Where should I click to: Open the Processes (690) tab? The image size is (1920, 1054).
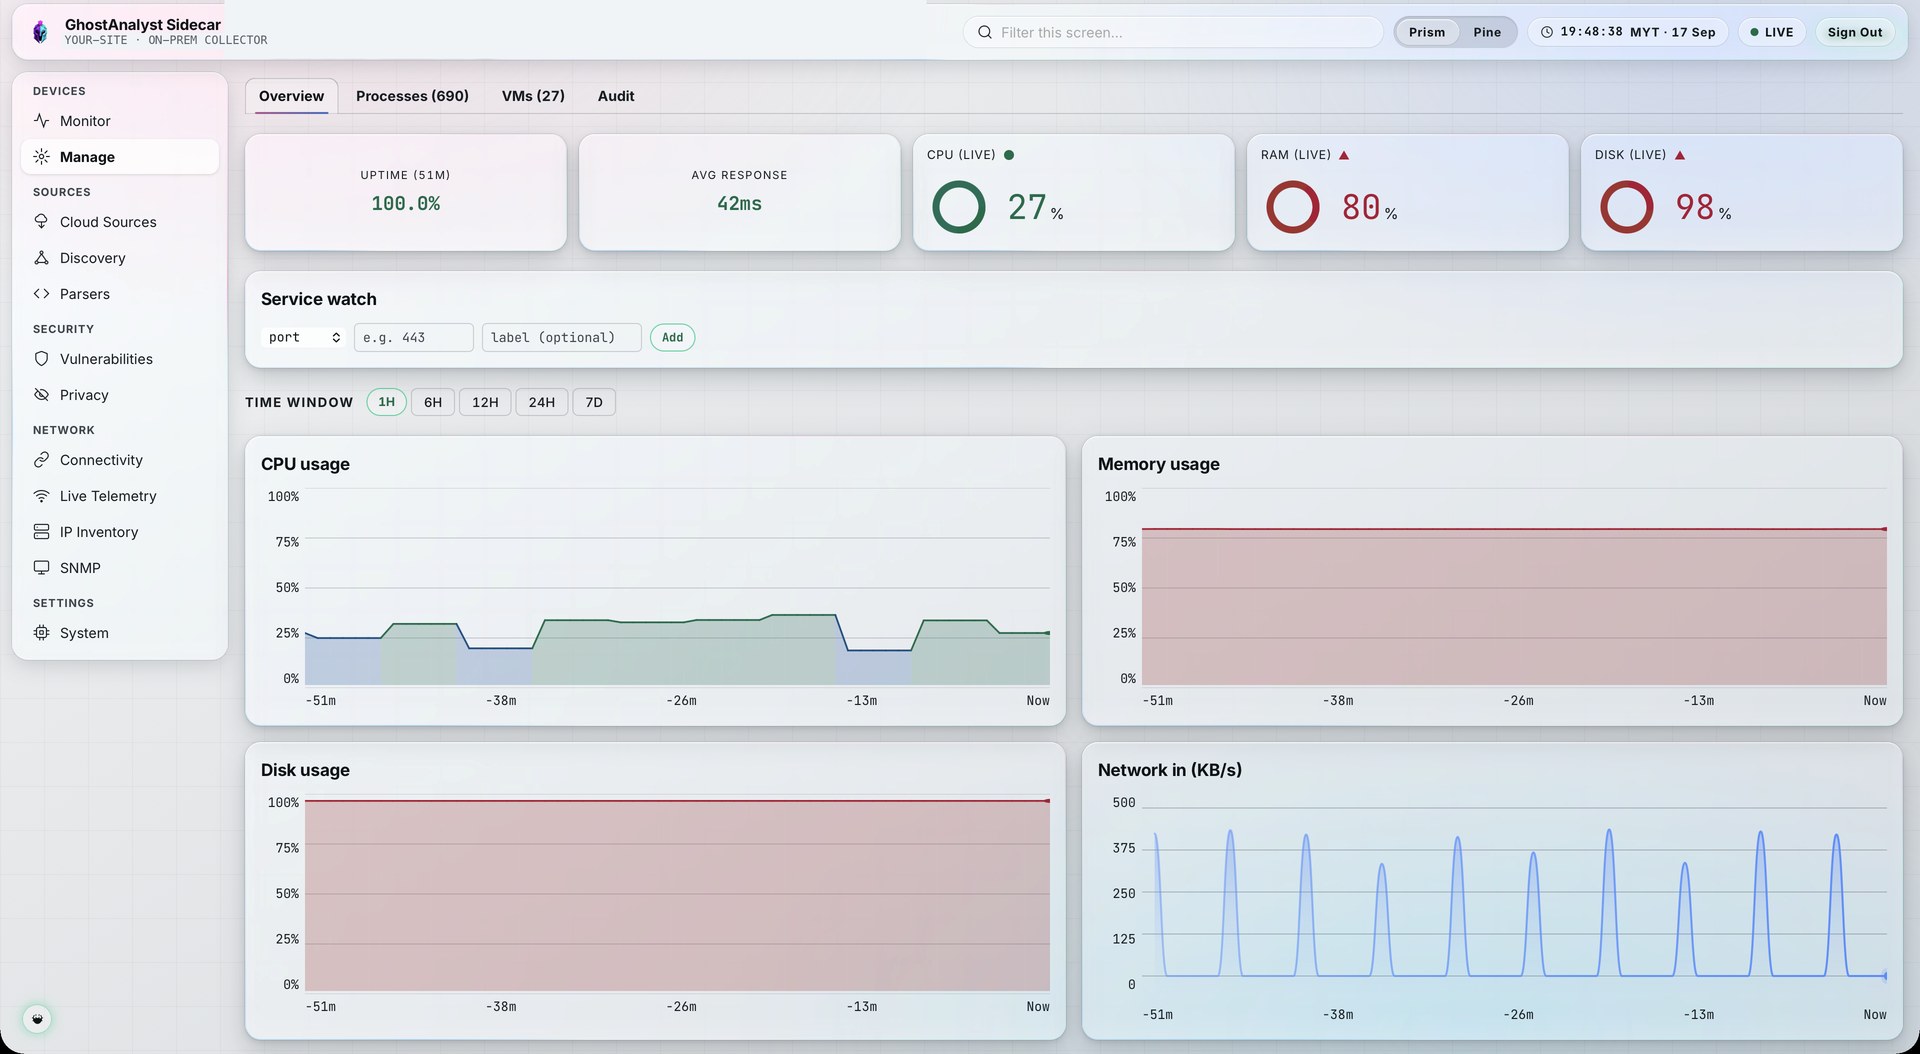(x=412, y=96)
